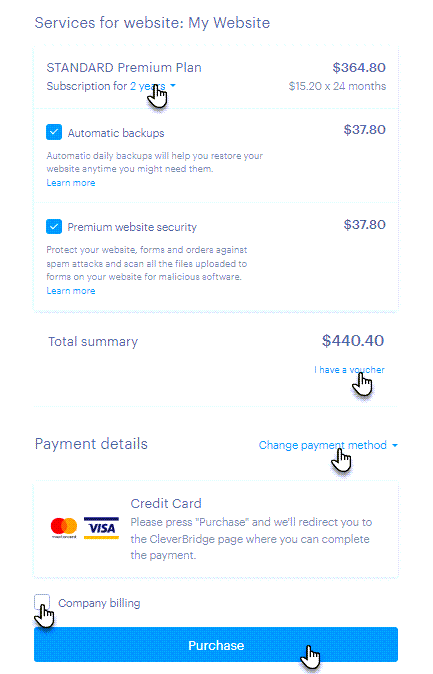
Task: Click the arrow beside subscription period
Action: [x=173, y=86]
